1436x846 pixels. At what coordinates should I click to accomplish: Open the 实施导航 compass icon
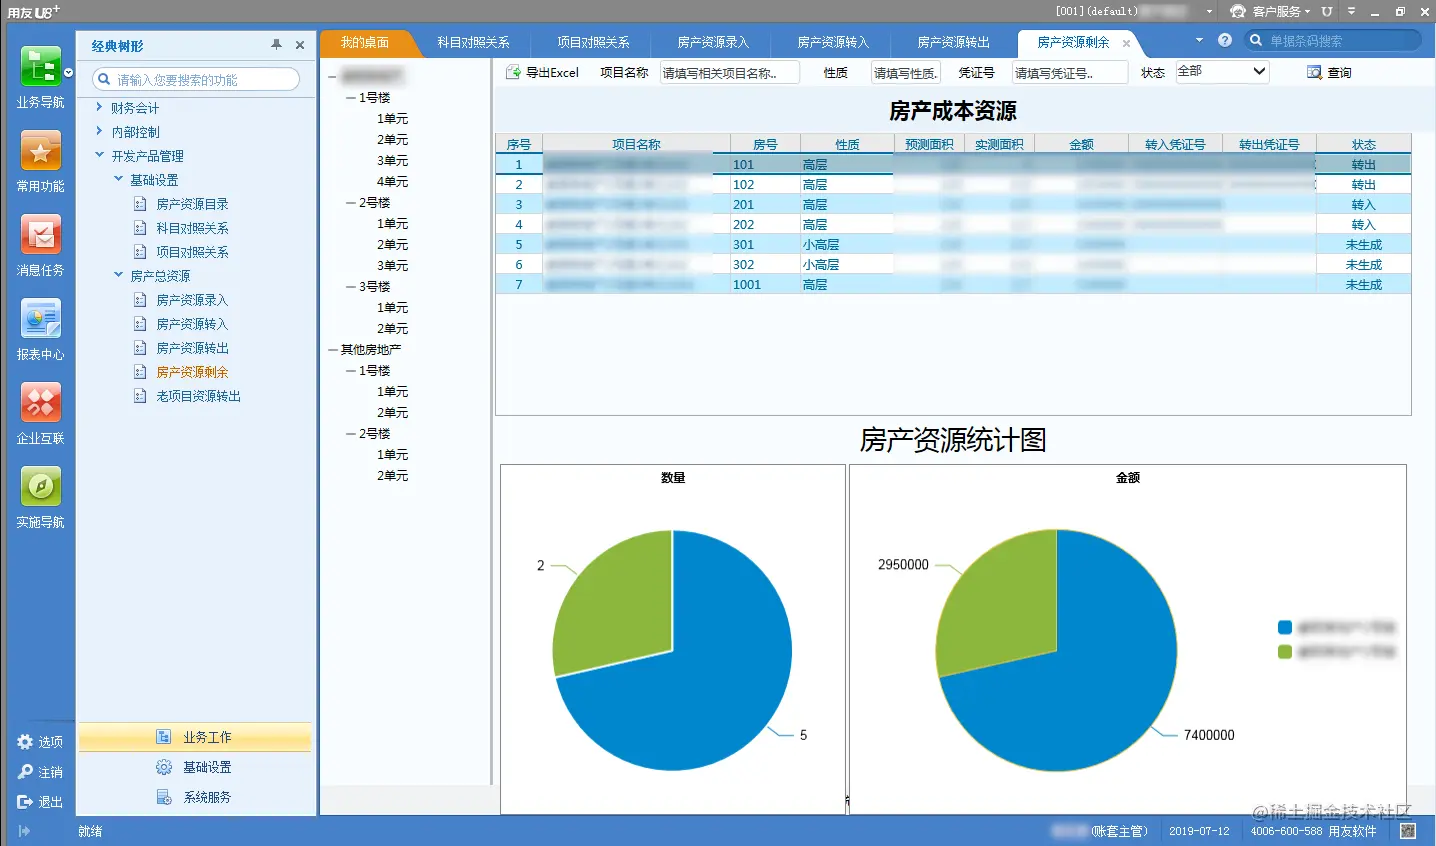(40, 487)
